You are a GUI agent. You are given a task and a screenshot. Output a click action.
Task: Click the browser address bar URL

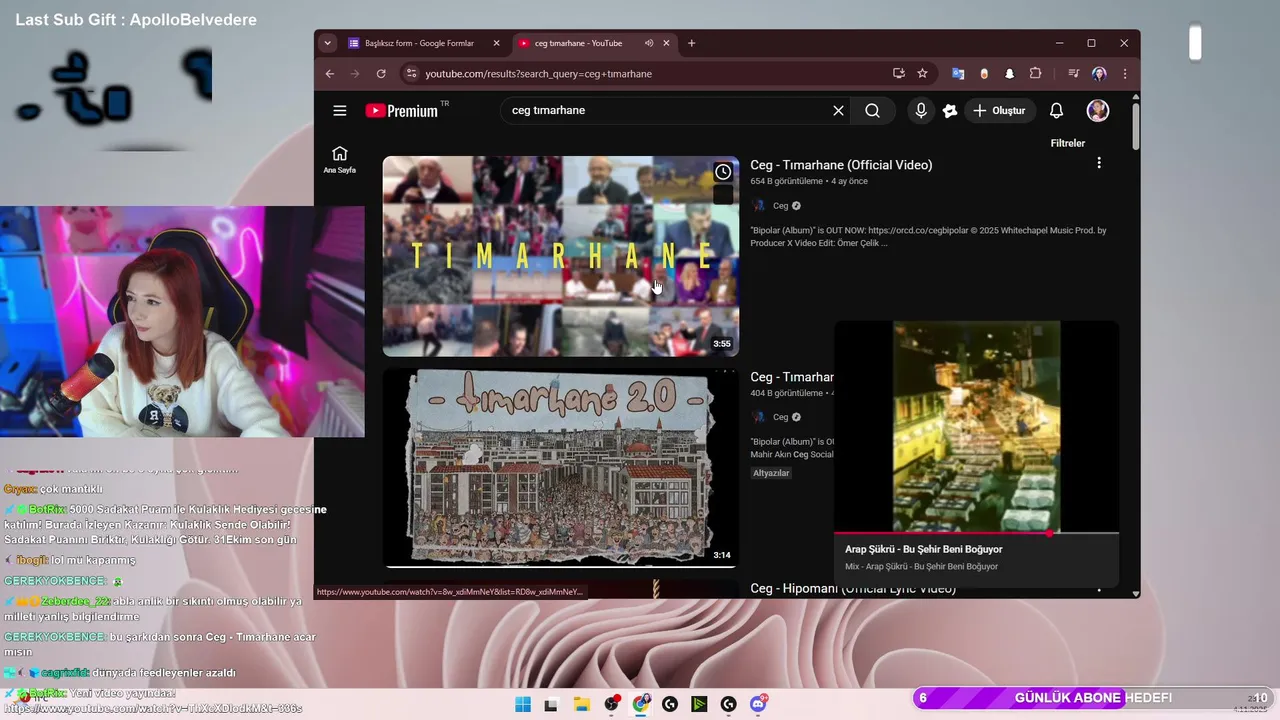538,74
